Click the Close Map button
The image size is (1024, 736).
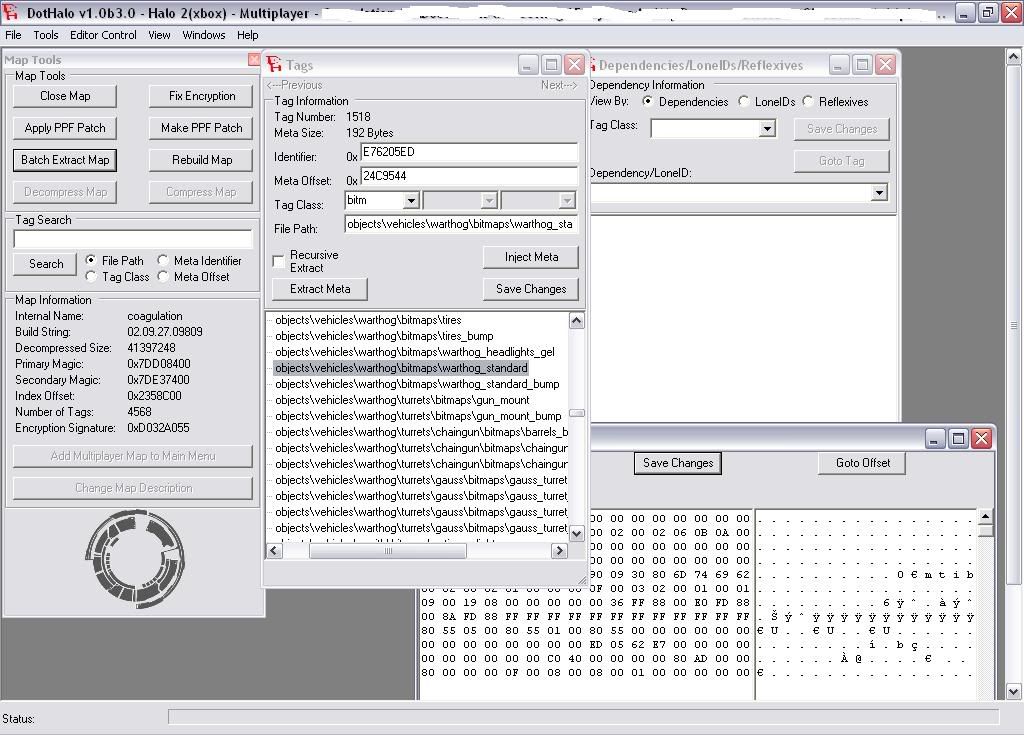coord(65,96)
